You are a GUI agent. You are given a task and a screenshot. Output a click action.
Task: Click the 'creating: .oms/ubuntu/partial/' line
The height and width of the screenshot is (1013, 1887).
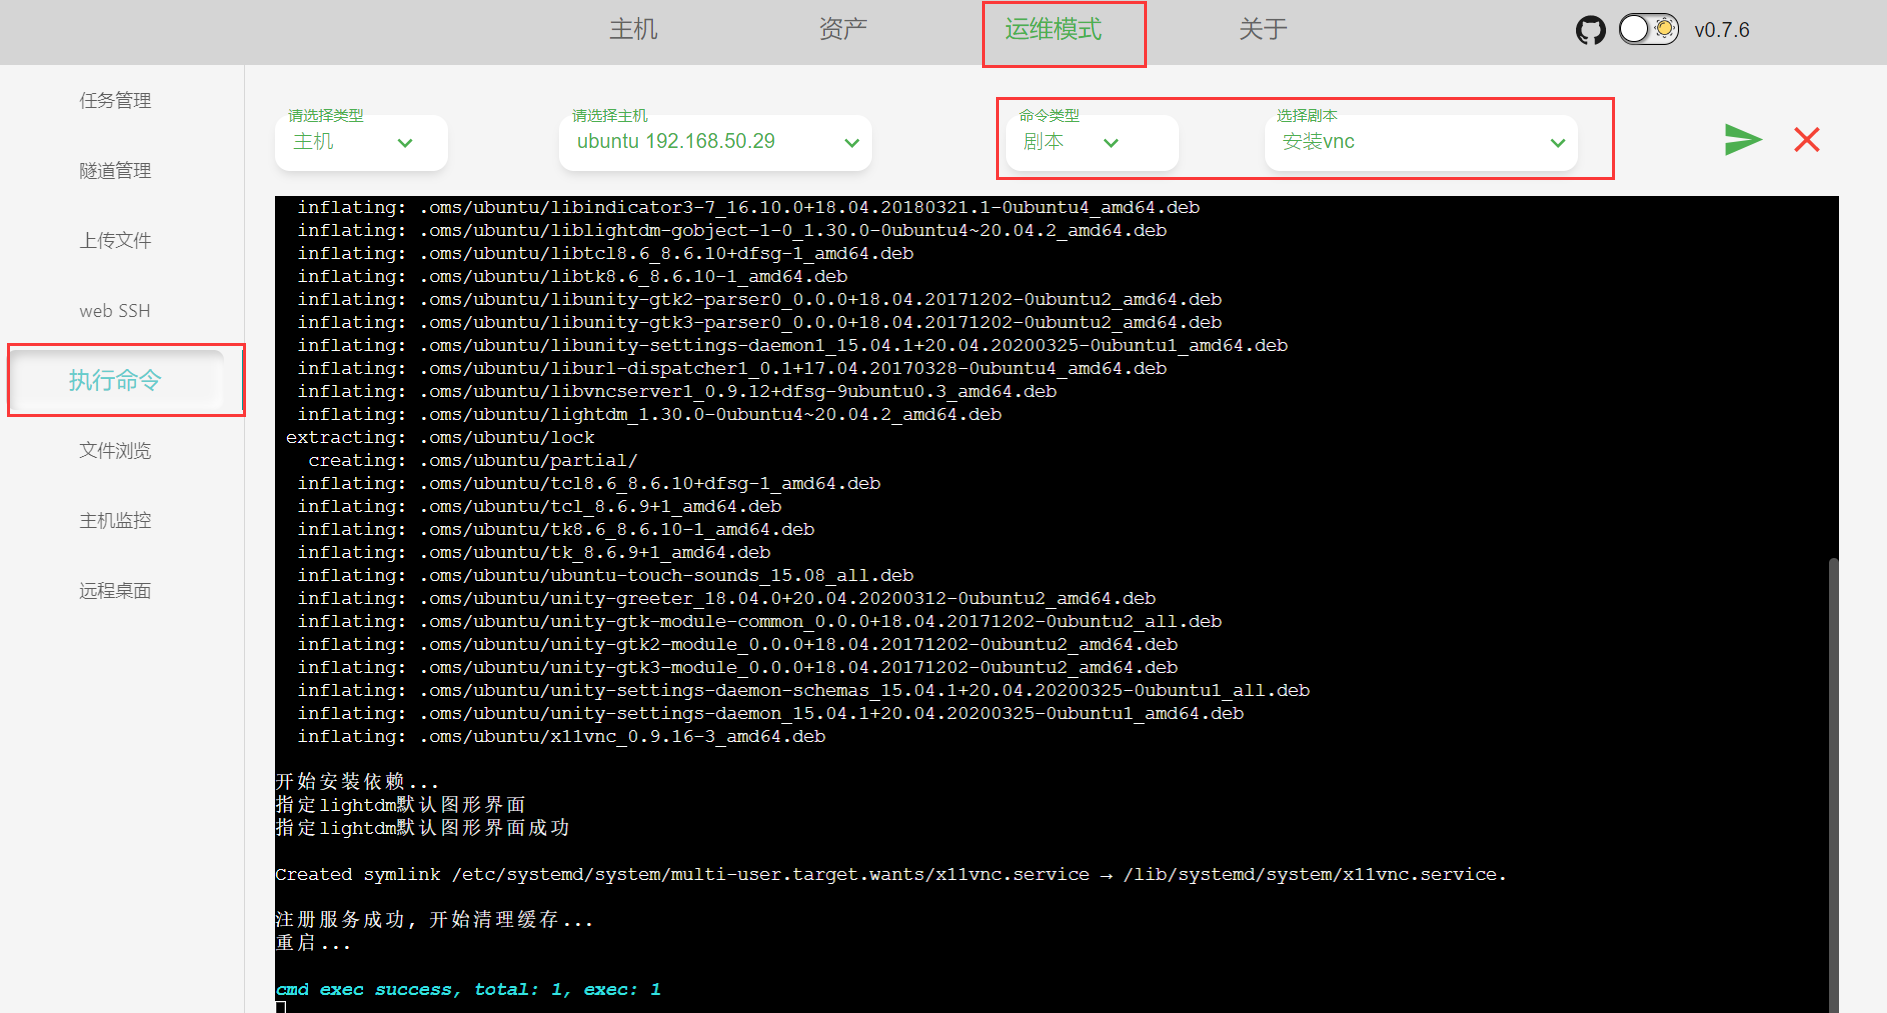pyautogui.click(x=473, y=460)
